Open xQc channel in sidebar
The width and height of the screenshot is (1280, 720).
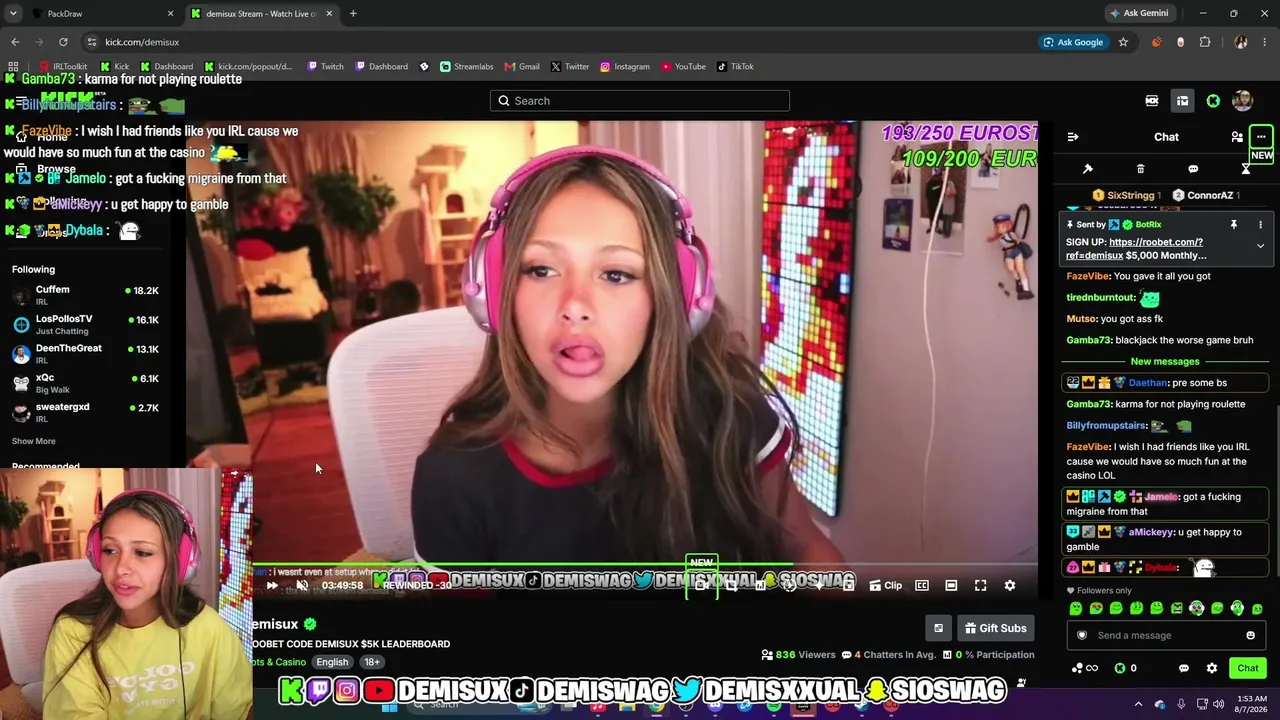coord(85,383)
